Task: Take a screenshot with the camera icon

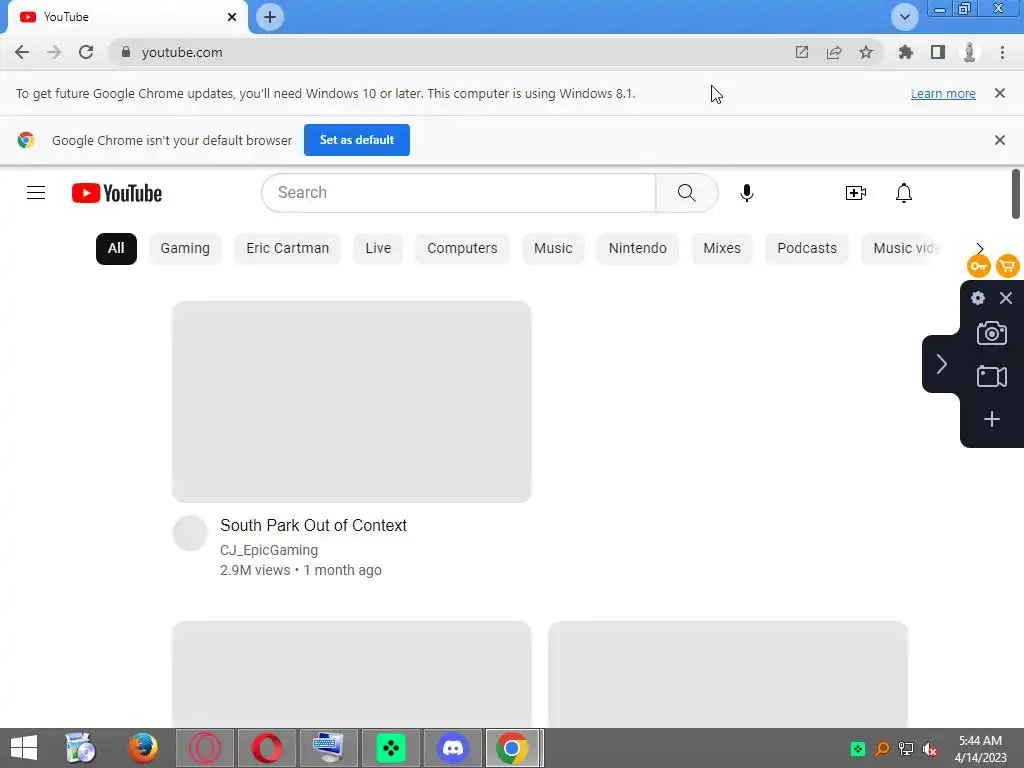Action: click(991, 333)
